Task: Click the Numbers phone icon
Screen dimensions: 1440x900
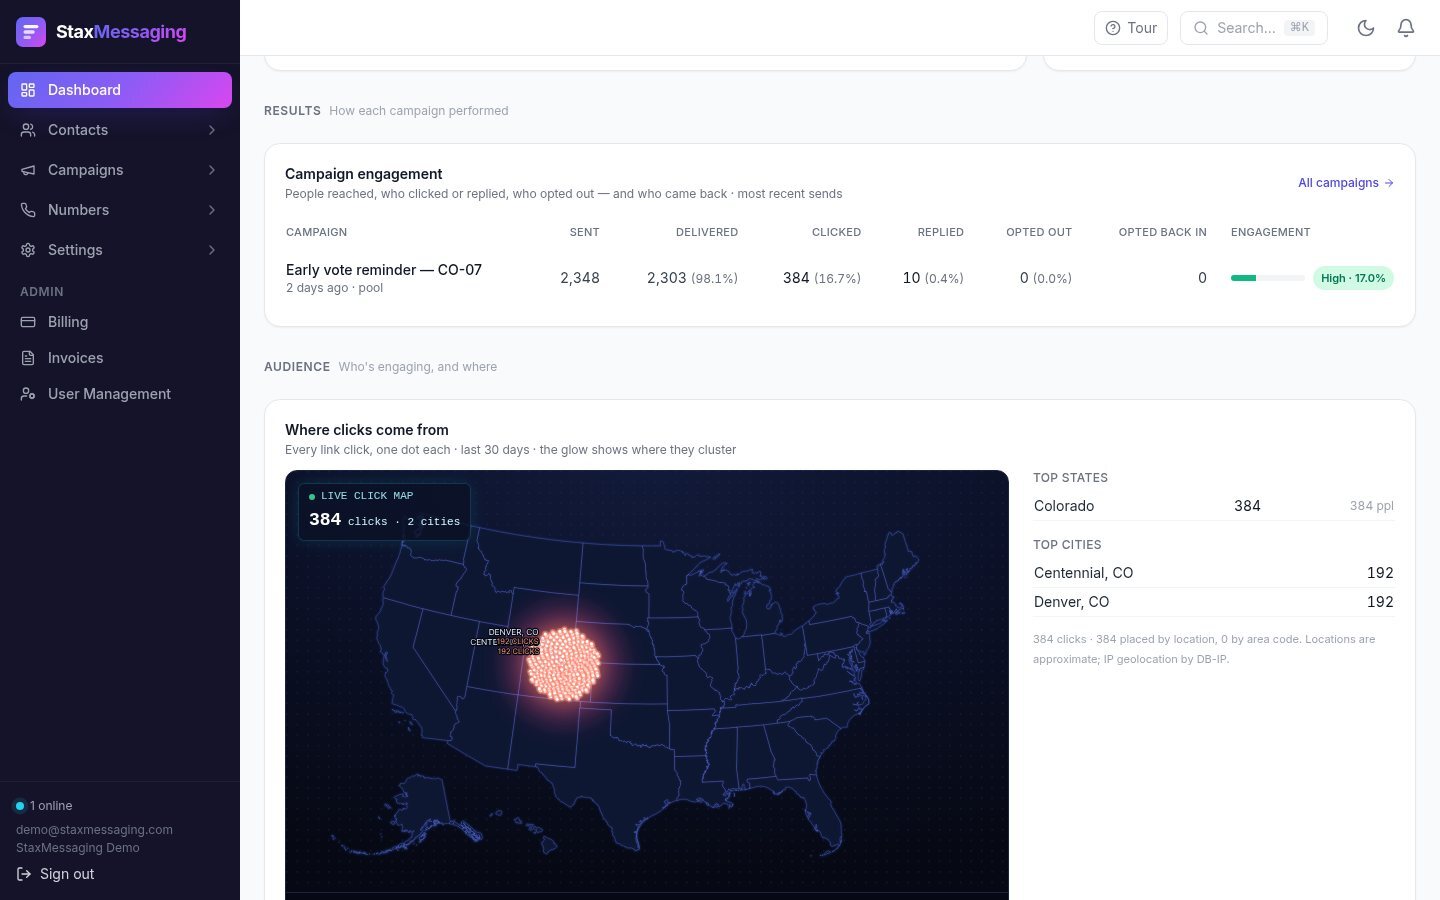Action: point(28,210)
